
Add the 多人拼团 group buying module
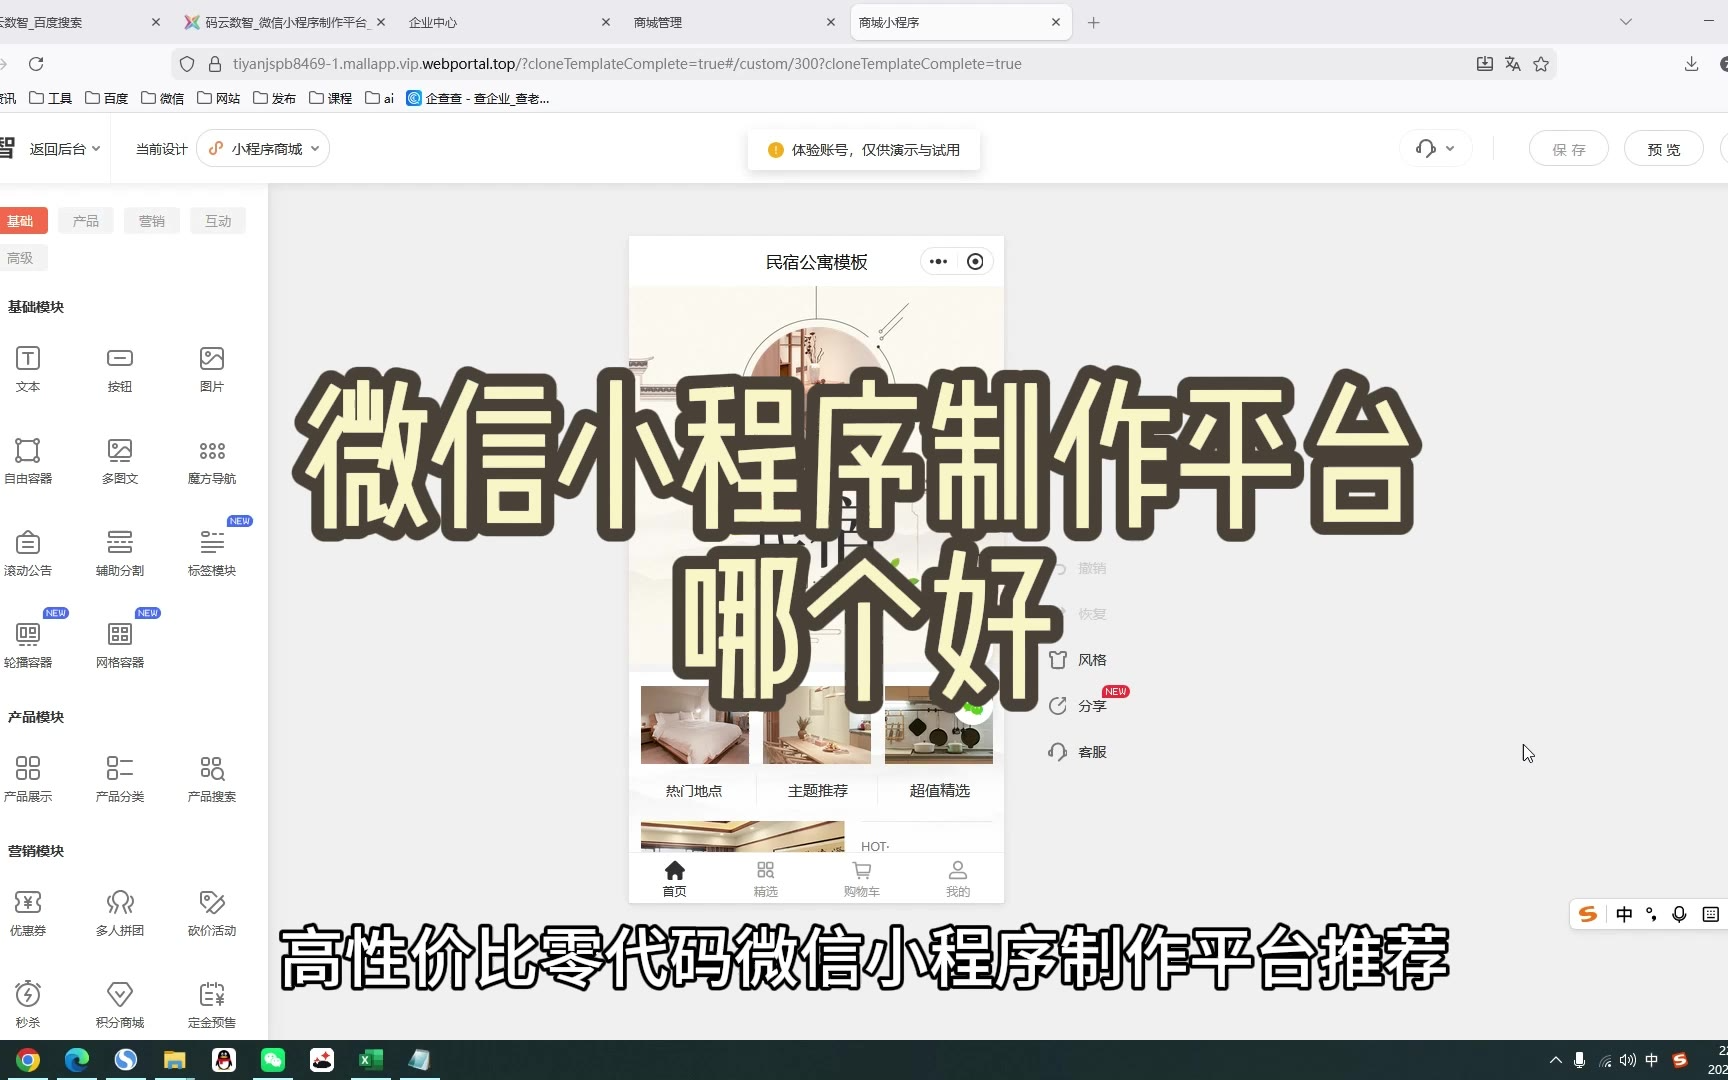click(120, 903)
